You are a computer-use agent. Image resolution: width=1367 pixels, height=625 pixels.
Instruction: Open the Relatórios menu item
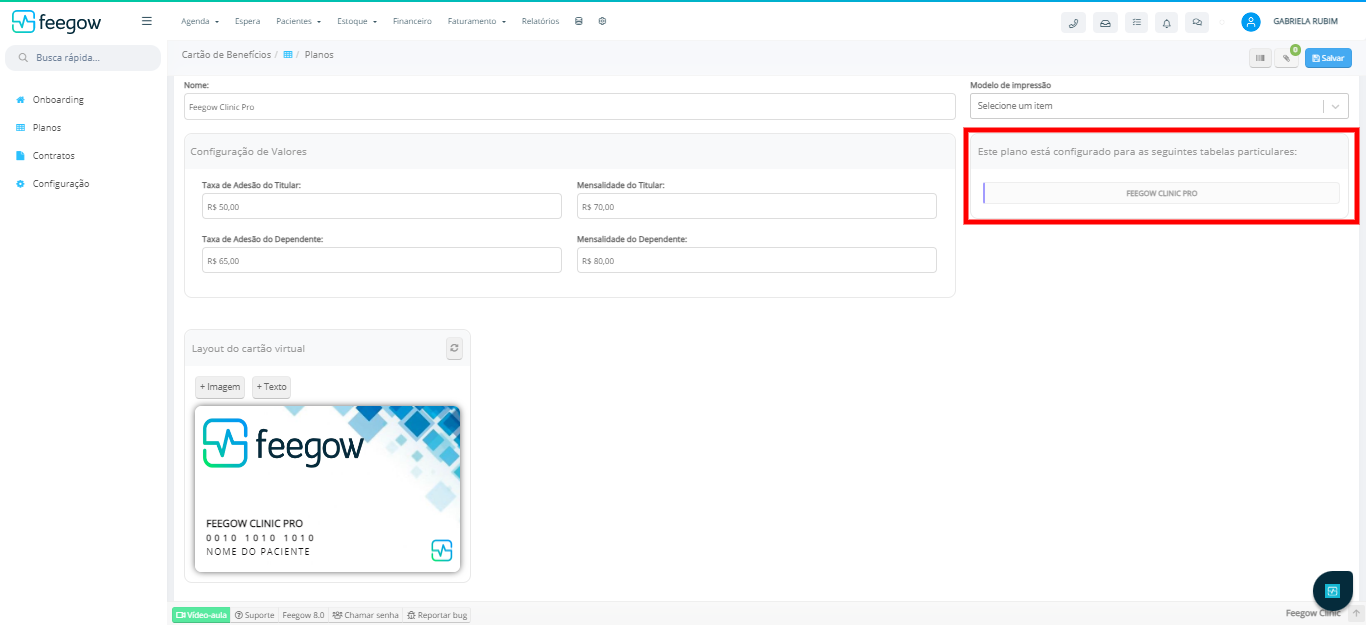pyautogui.click(x=540, y=21)
